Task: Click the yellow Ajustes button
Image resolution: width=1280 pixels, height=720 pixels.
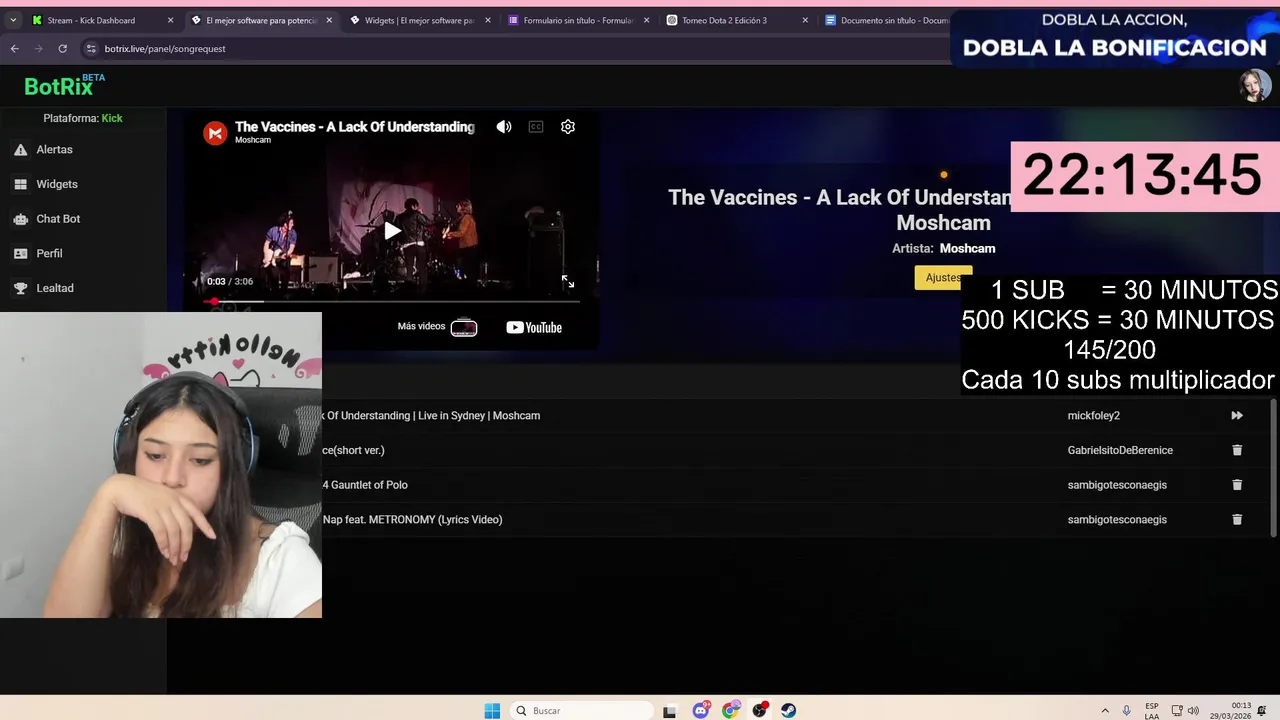Action: pyautogui.click(x=942, y=278)
